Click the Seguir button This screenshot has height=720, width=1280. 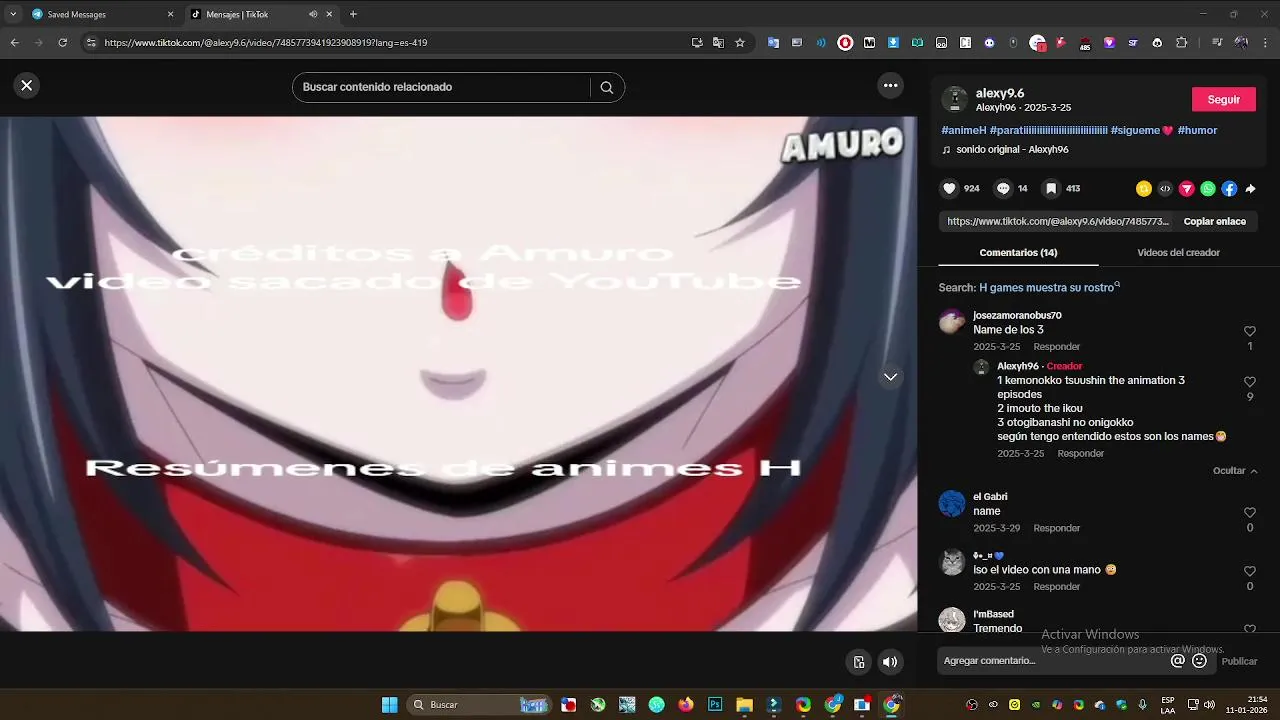(x=1224, y=99)
